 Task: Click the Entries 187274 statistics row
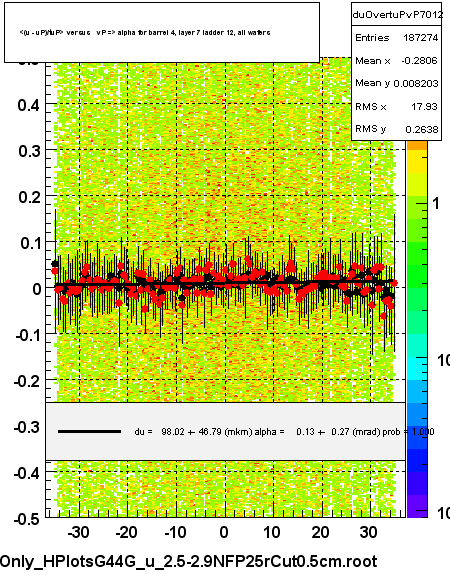tap(396, 37)
